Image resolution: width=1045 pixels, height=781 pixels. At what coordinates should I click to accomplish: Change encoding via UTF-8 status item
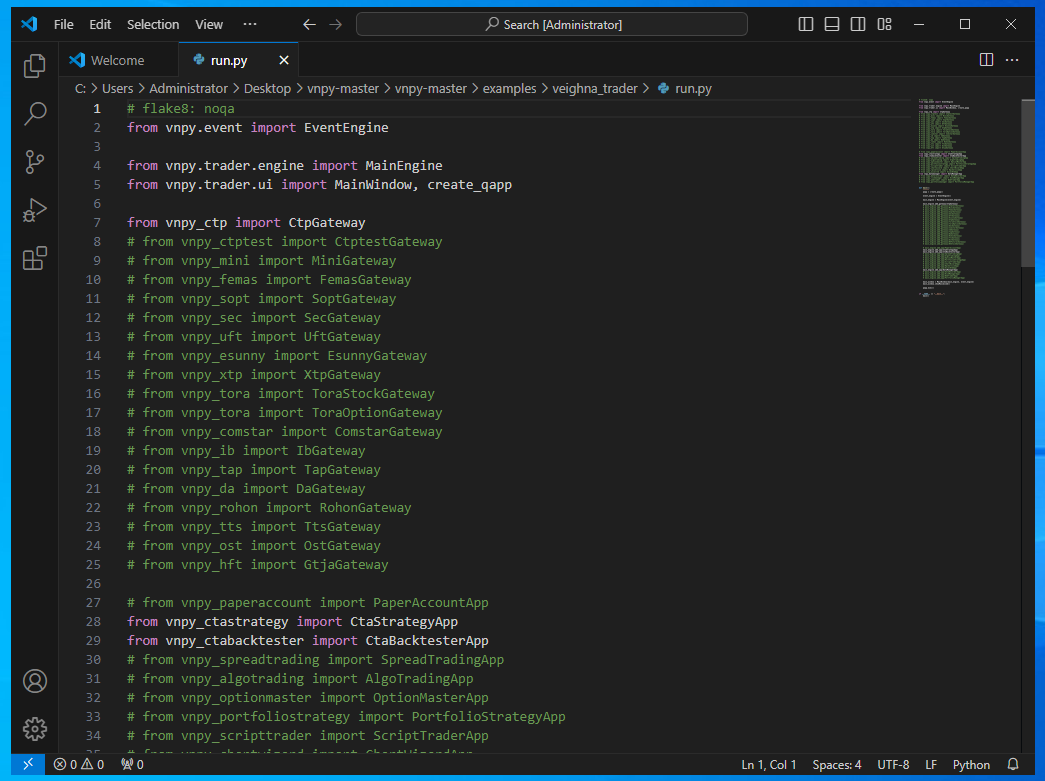pyautogui.click(x=893, y=764)
